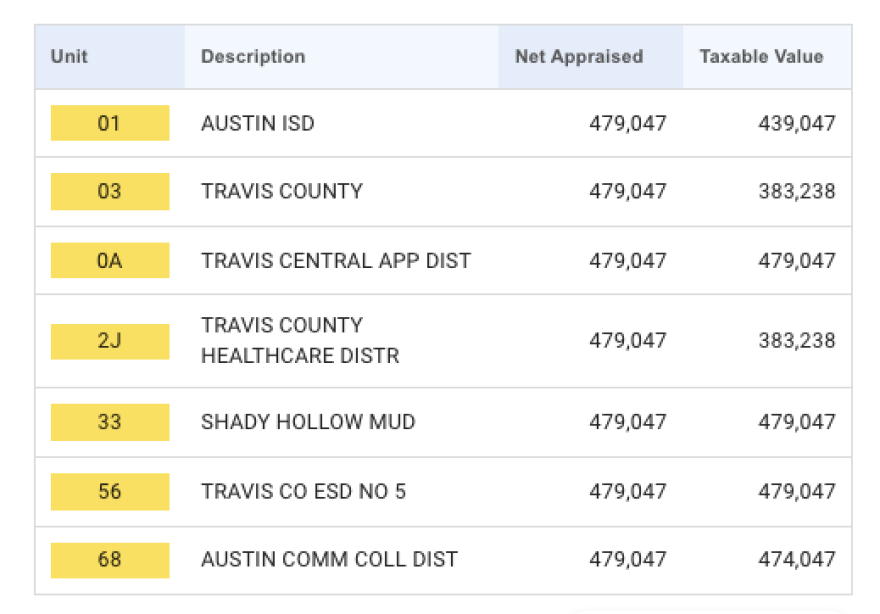The image size is (880, 614).
Task: Click the yellow unit 03 badge
Action: tap(110, 191)
